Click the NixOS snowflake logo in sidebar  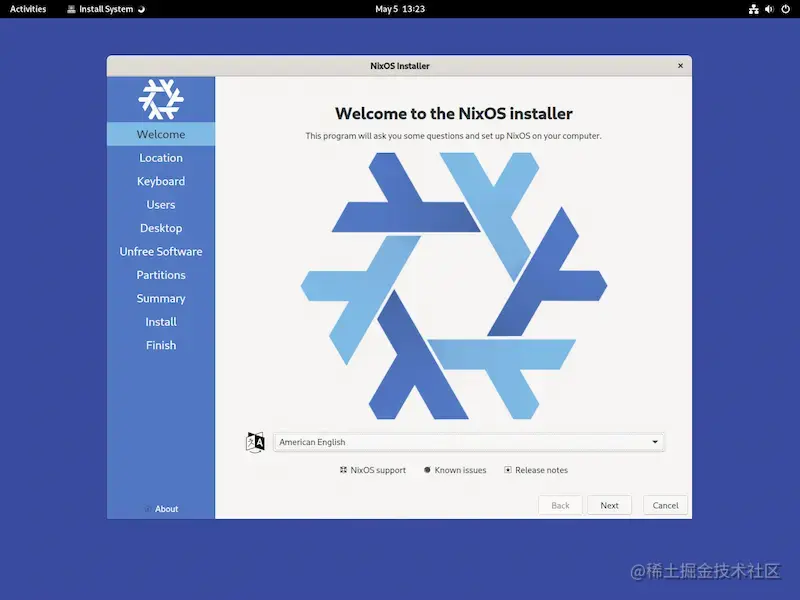coord(161,99)
